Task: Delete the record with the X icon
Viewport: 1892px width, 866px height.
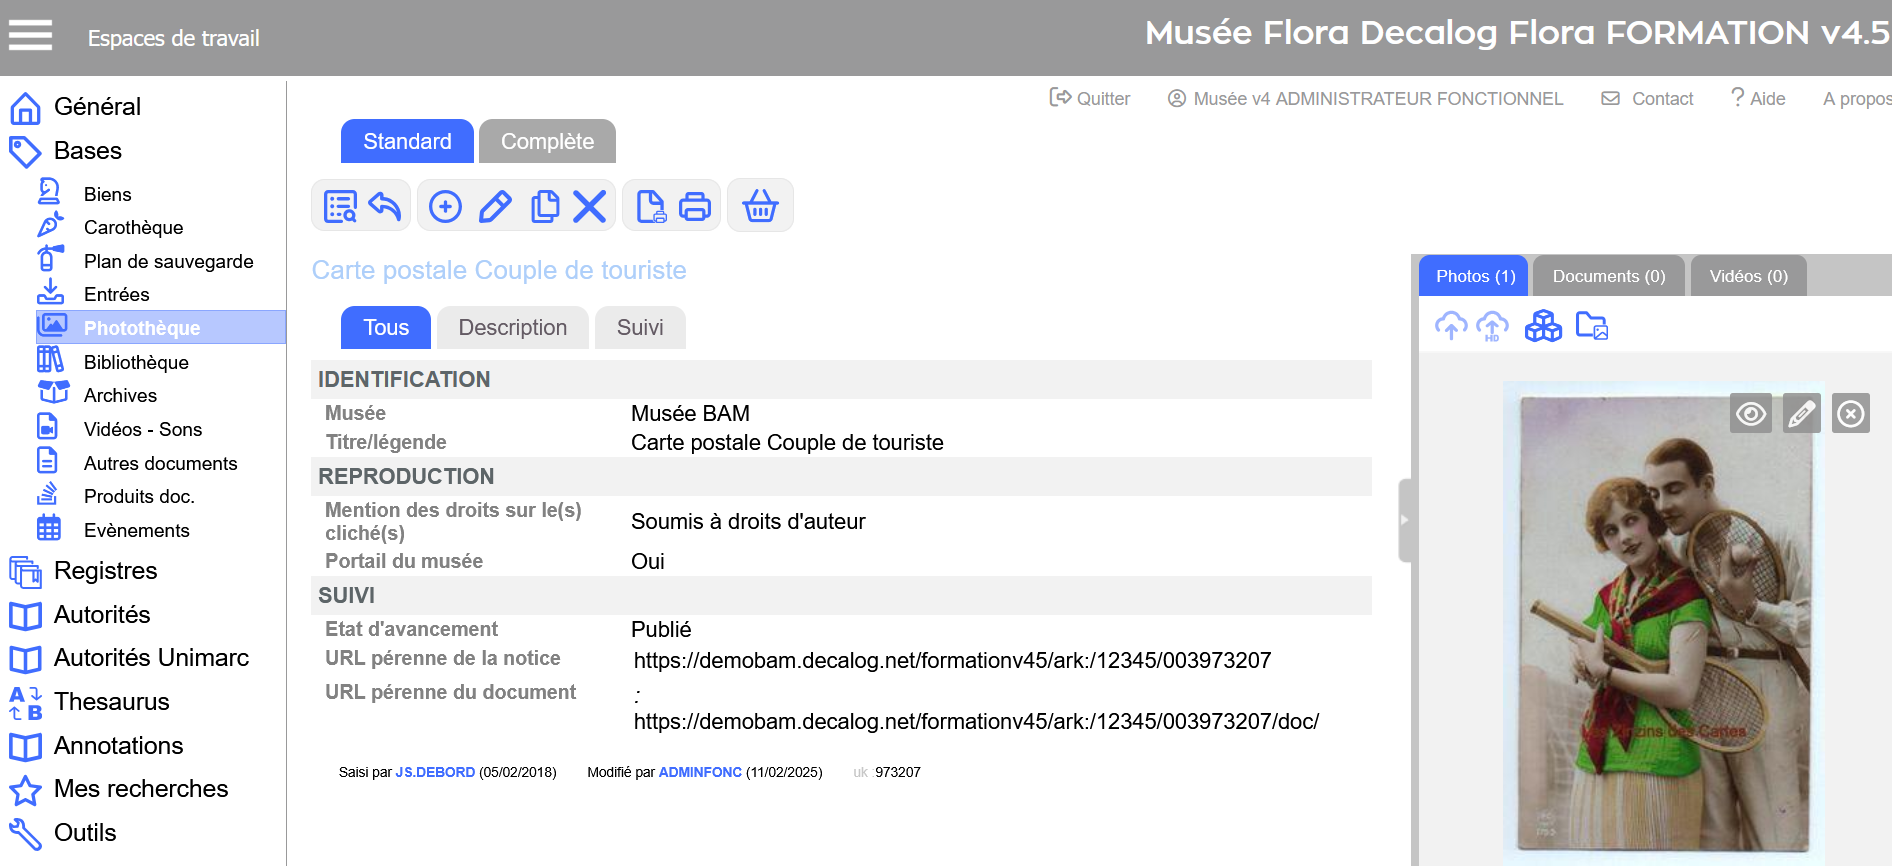Action: pos(590,207)
